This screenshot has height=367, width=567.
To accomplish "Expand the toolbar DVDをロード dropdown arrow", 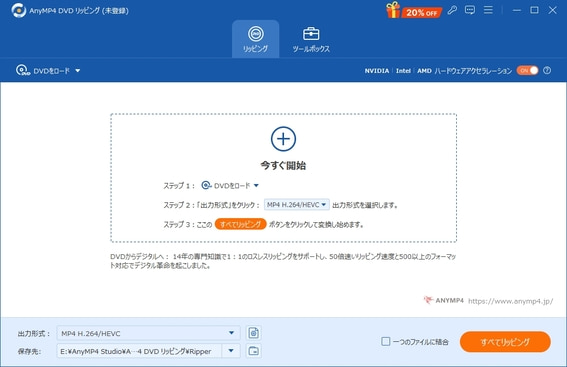I will pyautogui.click(x=78, y=71).
